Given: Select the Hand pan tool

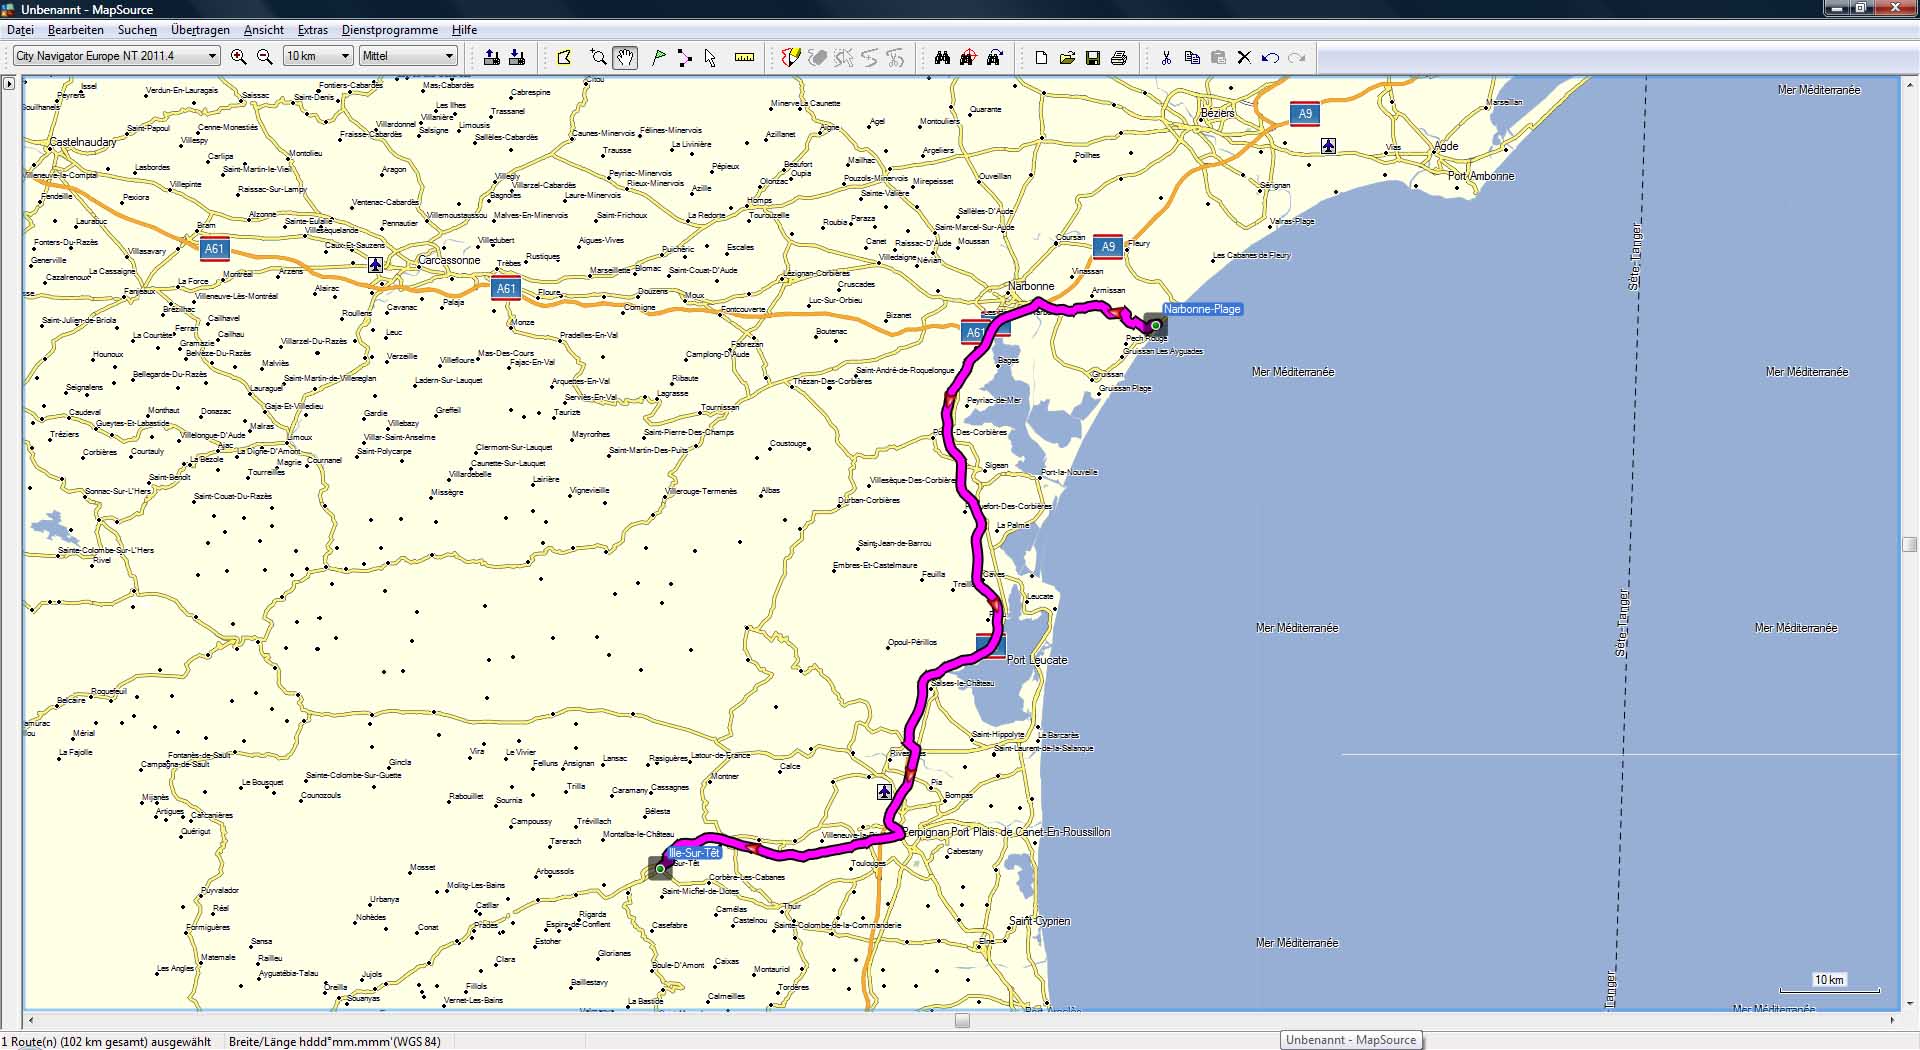Looking at the screenshot, I should click(625, 57).
